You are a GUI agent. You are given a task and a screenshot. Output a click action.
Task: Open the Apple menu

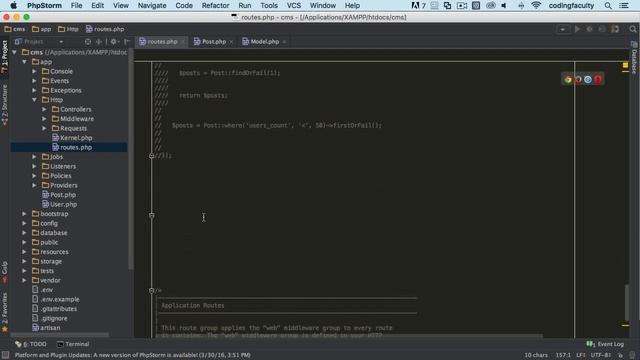[x=13, y=6]
